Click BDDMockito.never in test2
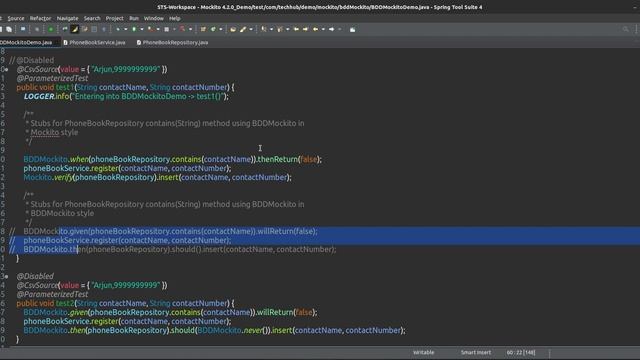 point(230,330)
